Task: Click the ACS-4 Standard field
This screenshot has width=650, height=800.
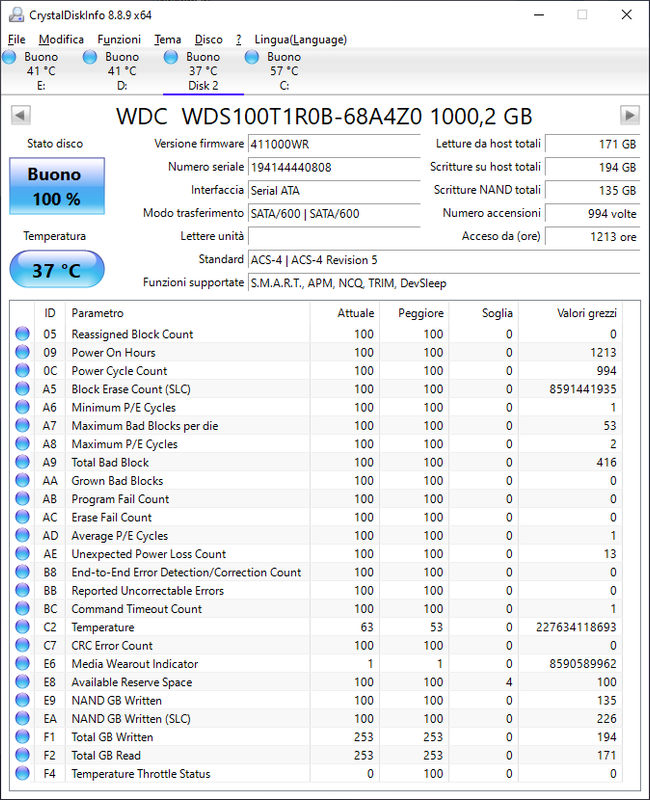Action: [x=444, y=260]
